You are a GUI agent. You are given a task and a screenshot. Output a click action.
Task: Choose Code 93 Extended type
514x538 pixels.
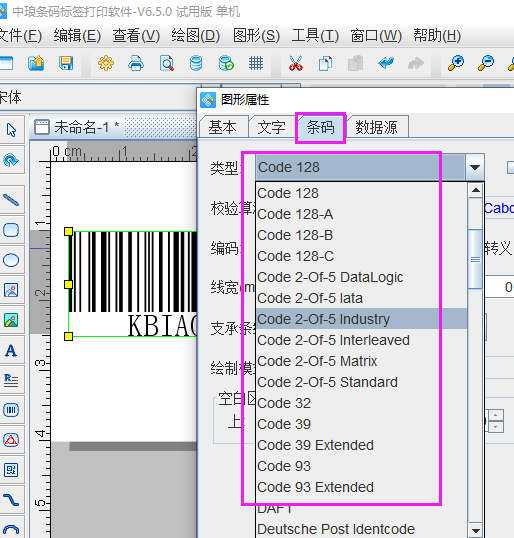point(361,487)
